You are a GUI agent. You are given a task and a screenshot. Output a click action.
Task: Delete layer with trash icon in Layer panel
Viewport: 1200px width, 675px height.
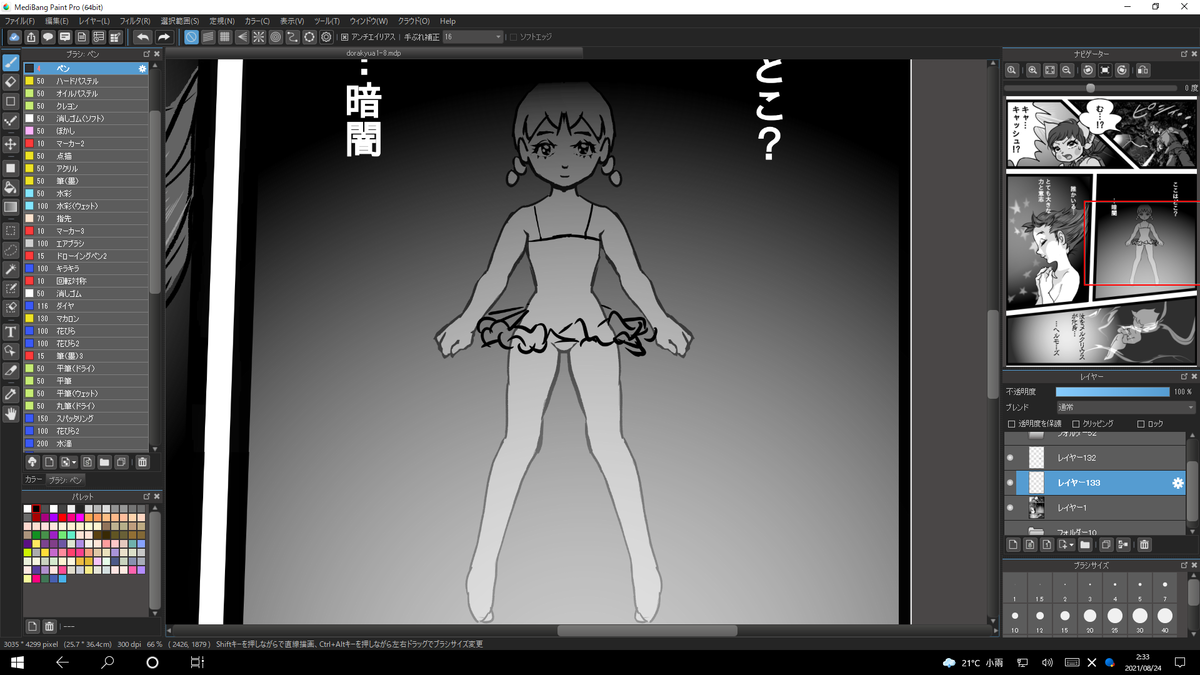1144,545
